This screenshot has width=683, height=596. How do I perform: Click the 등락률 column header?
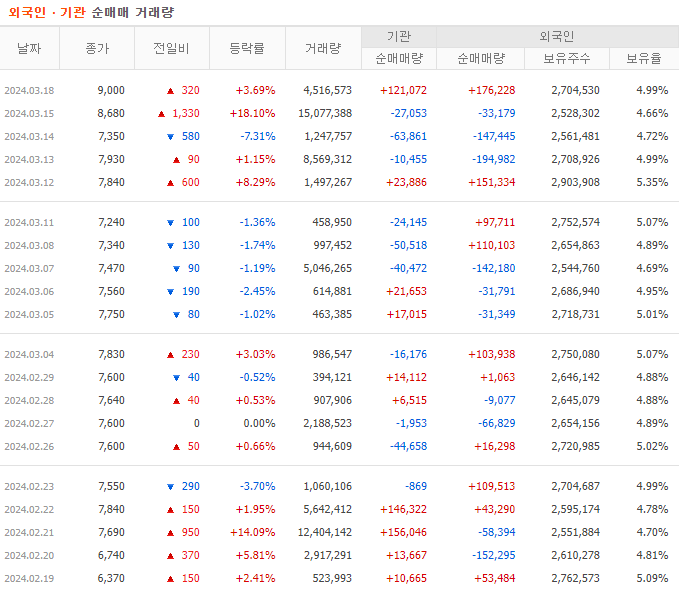[x=247, y=48]
